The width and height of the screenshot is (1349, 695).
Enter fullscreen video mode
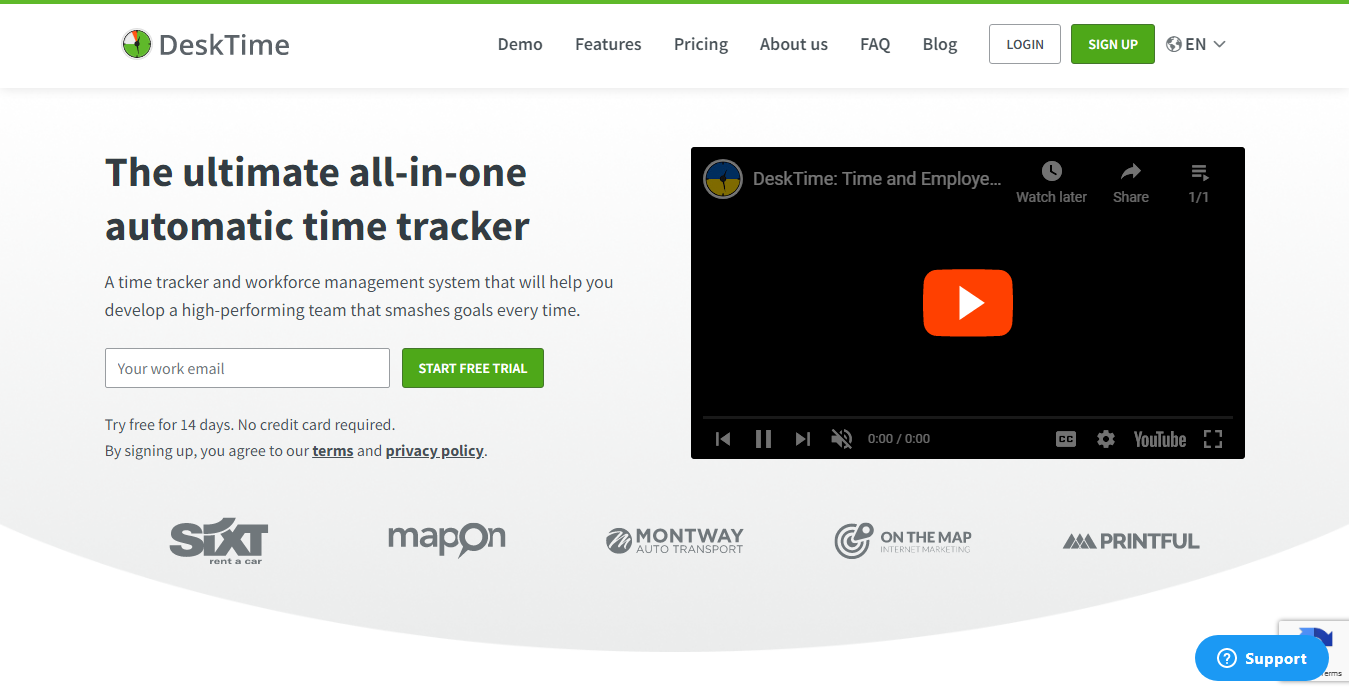(x=1213, y=439)
